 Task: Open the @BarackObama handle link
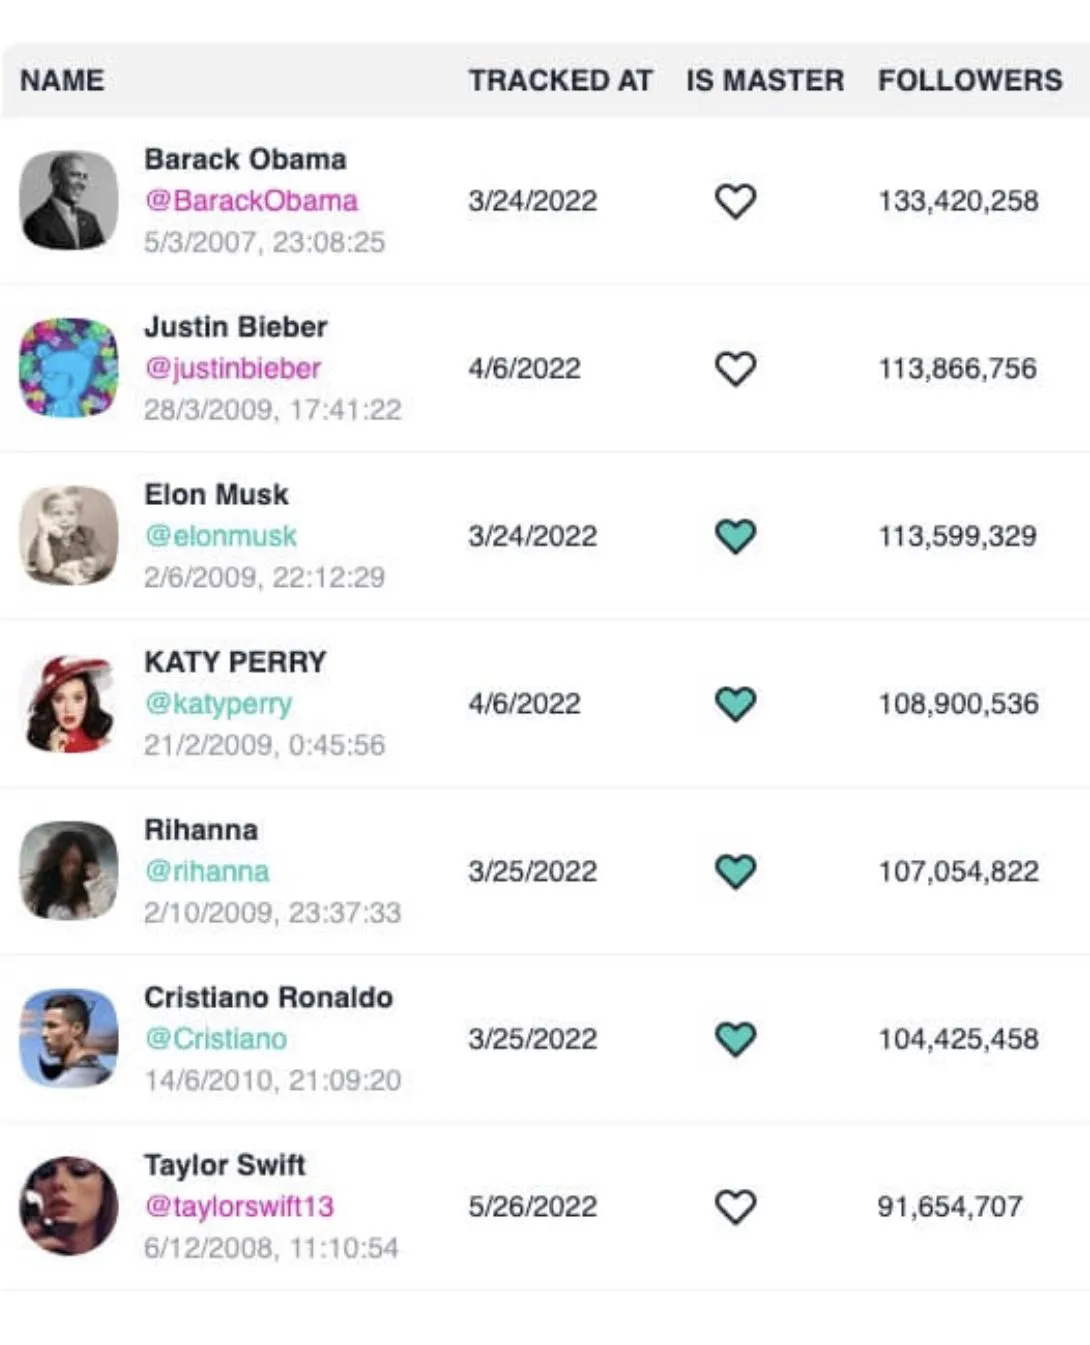click(x=251, y=201)
